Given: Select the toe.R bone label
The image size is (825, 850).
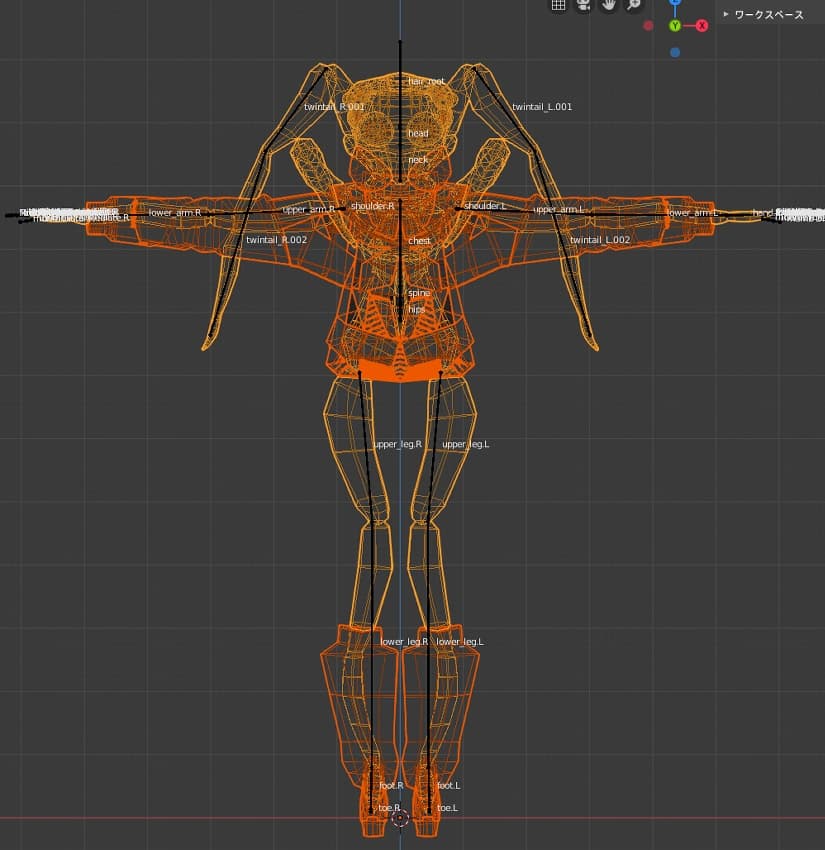Looking at the screenshot, I should point(389,808).
